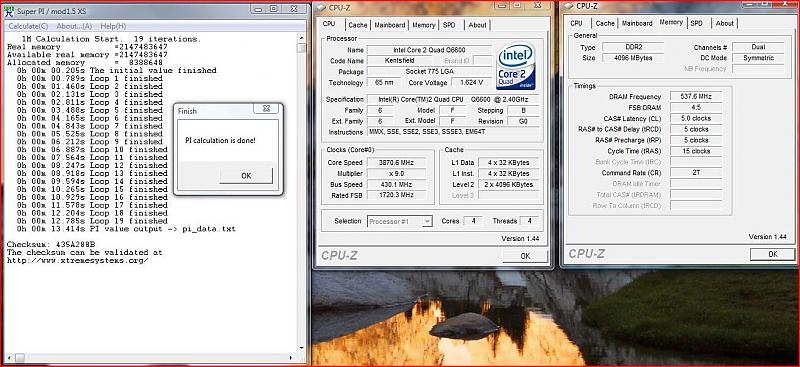Click the CPU-Z icon in the right window title
The image size is (800, 367).
pyautogui.click(x=567, y=6)
